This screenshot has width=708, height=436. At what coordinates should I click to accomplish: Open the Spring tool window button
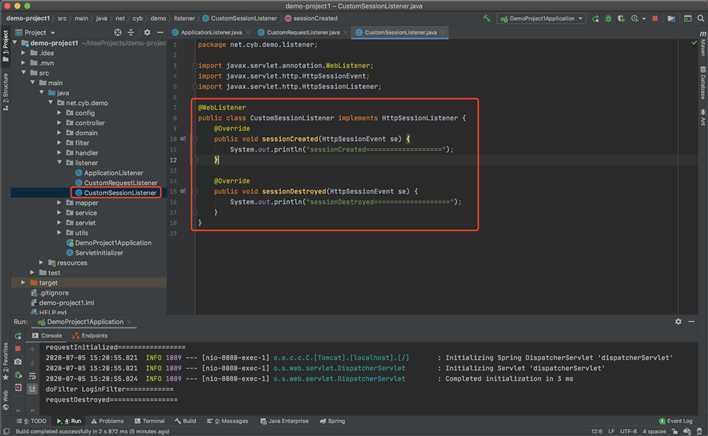point(333,421)
